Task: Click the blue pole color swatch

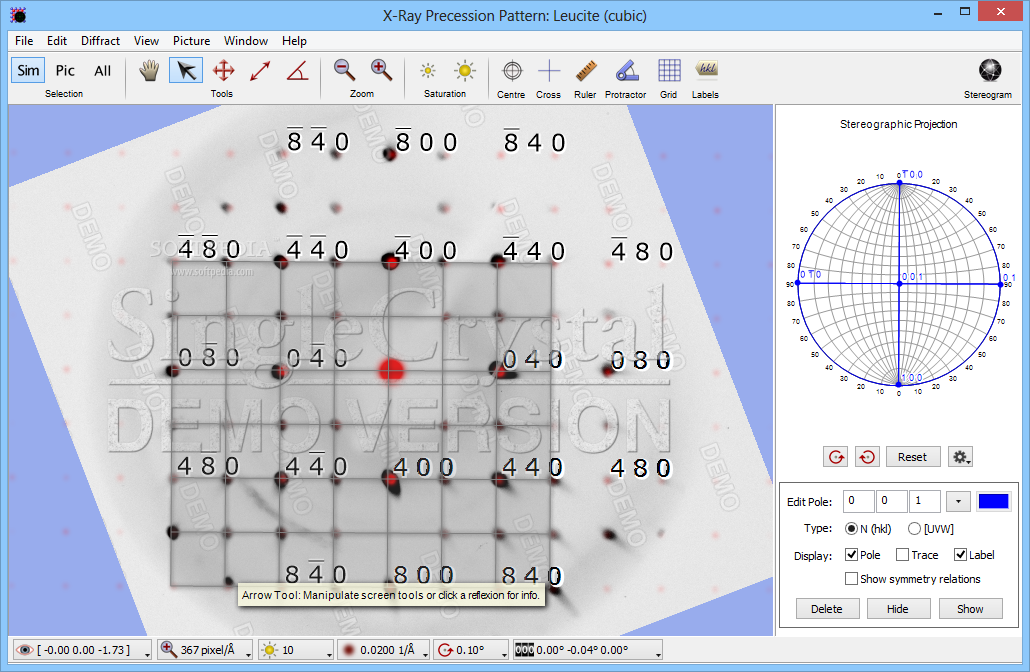Action: pos(993,502)
